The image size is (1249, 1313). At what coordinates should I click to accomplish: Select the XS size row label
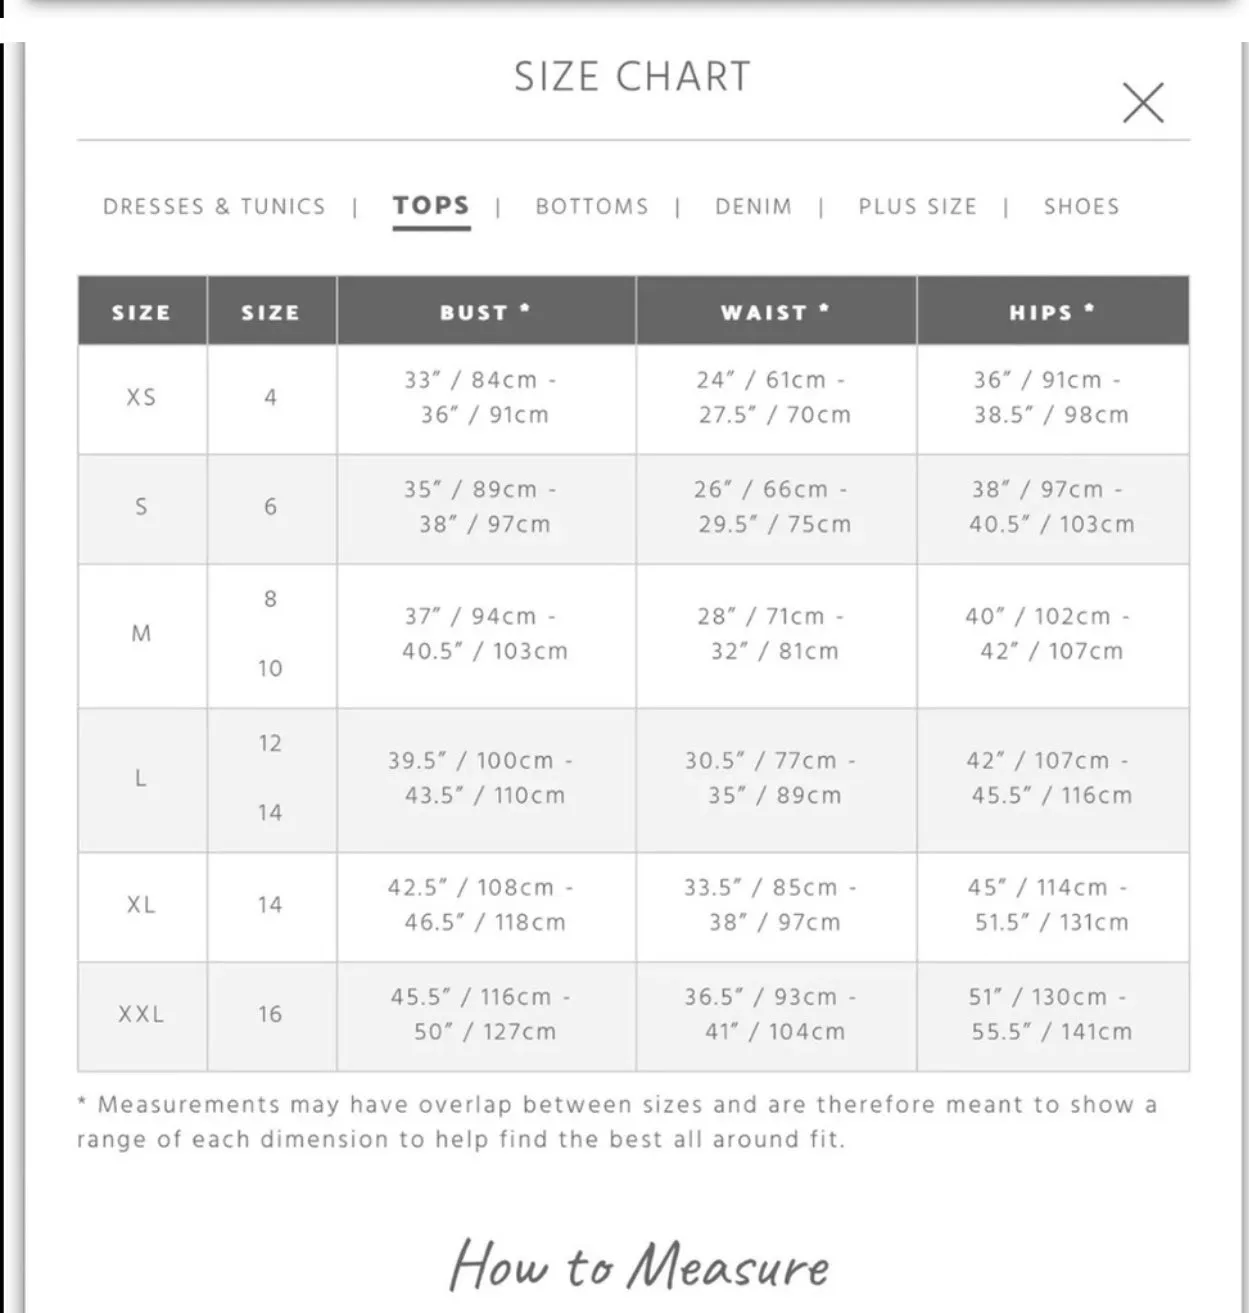pyautogui.click(x=141, y=397)
